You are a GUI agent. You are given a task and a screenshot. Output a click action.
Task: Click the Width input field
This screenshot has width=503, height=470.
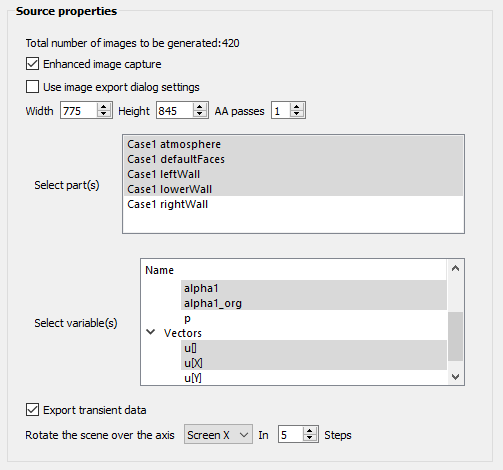point(79,110)
